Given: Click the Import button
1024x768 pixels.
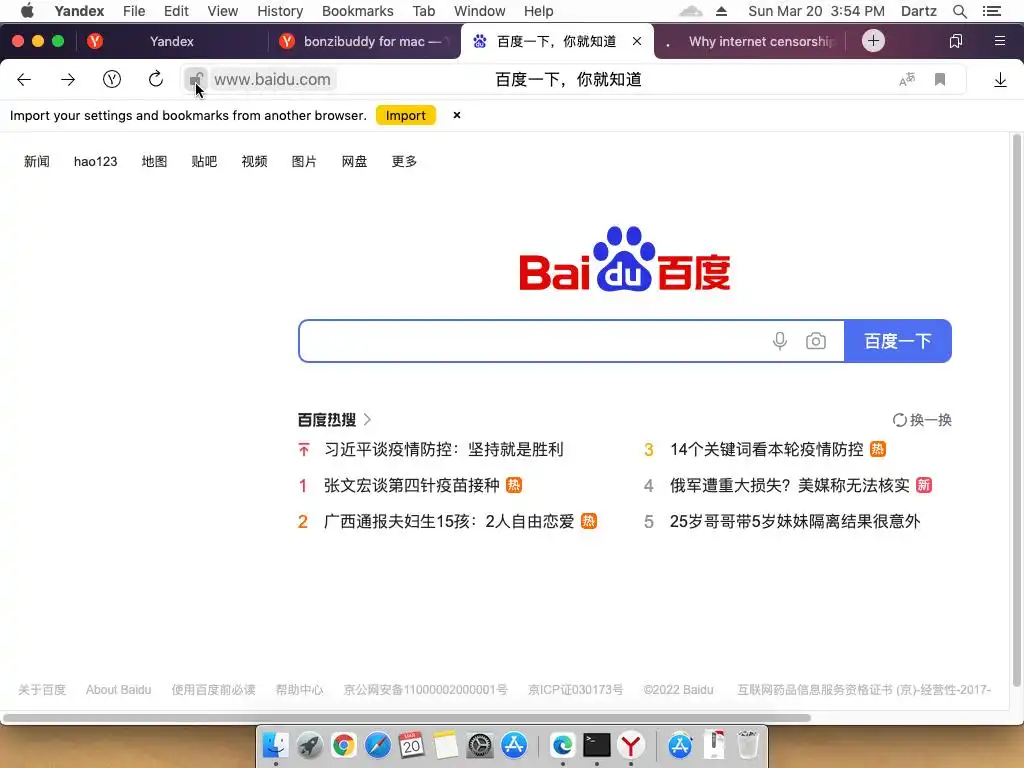Looking at the screenshot, I should point(406,116).
